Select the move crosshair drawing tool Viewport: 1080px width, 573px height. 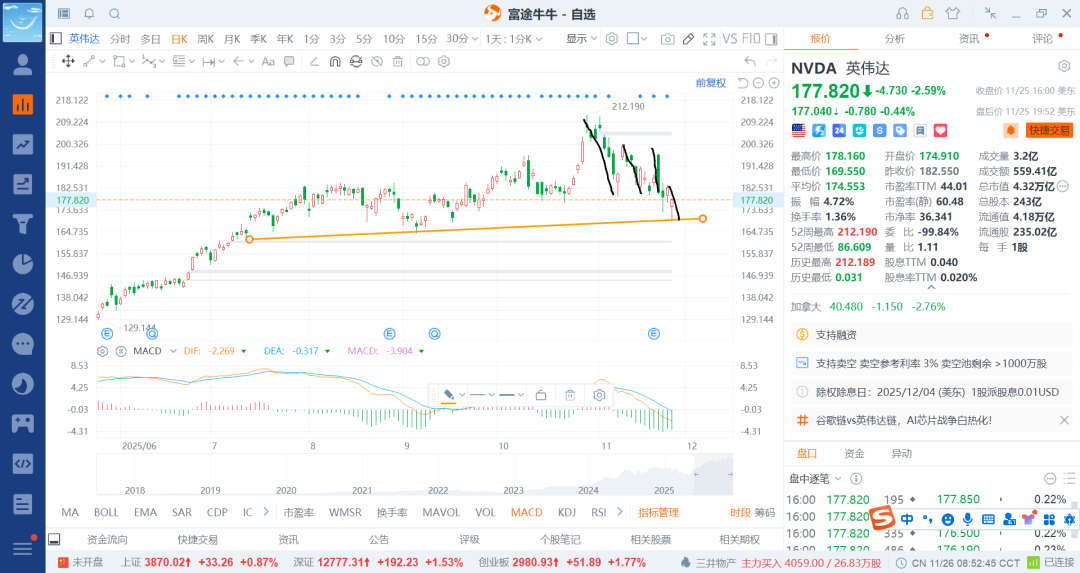coord(68,61)
